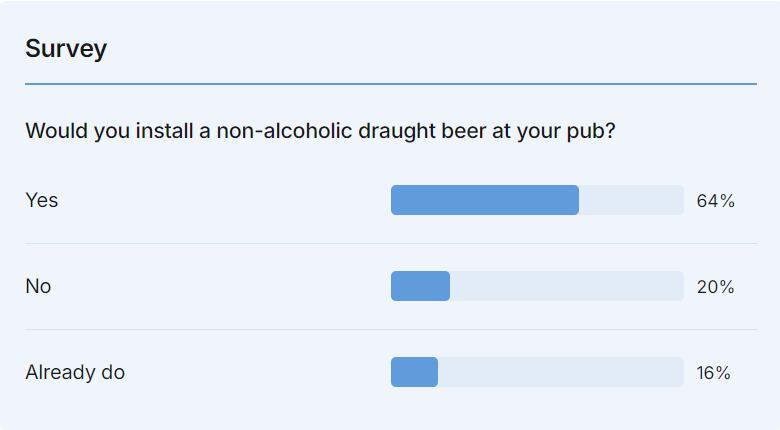Click the empty part of the Already do bar
Image resolution: width=780 pixels, height=430 pixels.
click(560, 372)
